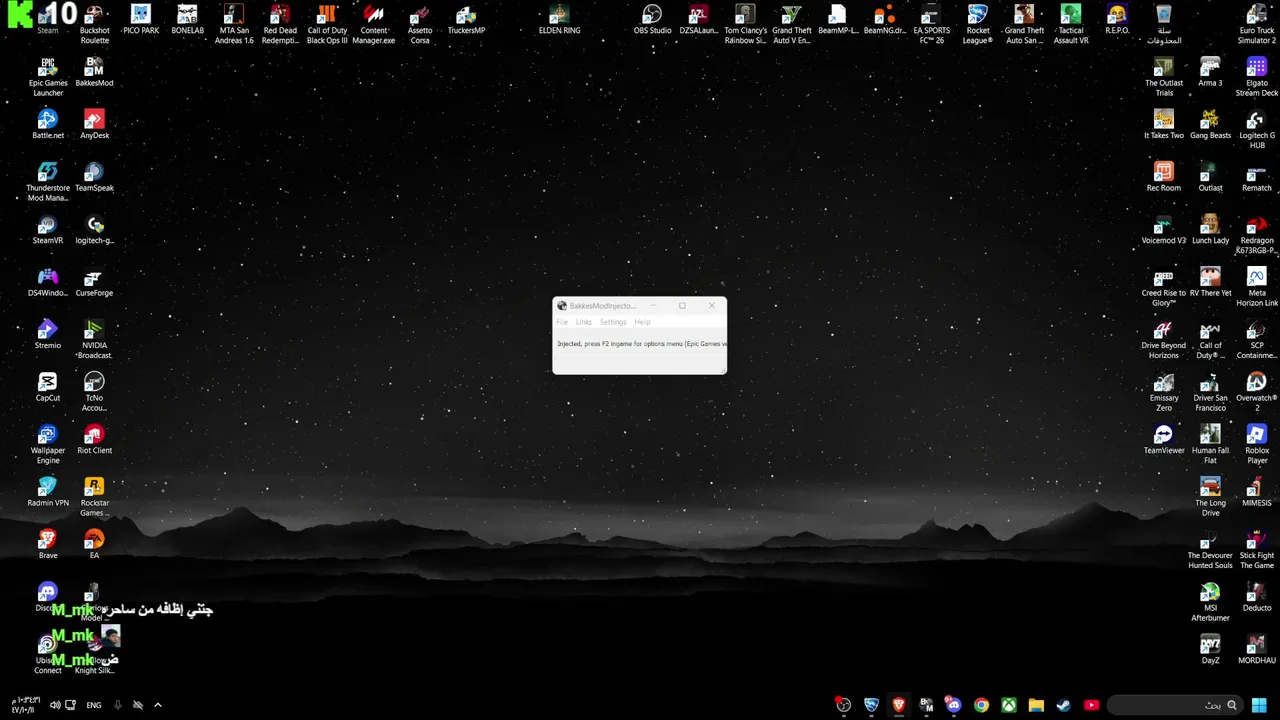Select the AnyDesk desktop shortcut
This screenshot has width=1280, height=720.
pyautogui.click(x=94, y=125)
